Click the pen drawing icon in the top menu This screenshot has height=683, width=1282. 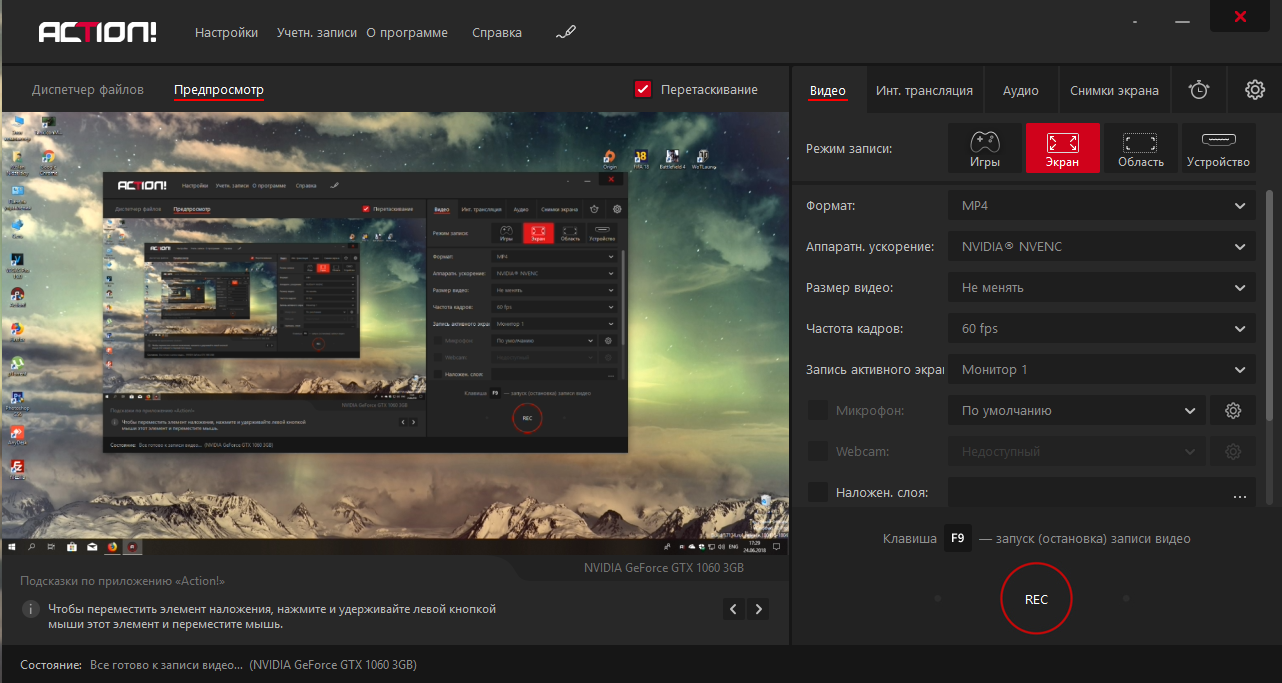(566, 33)
